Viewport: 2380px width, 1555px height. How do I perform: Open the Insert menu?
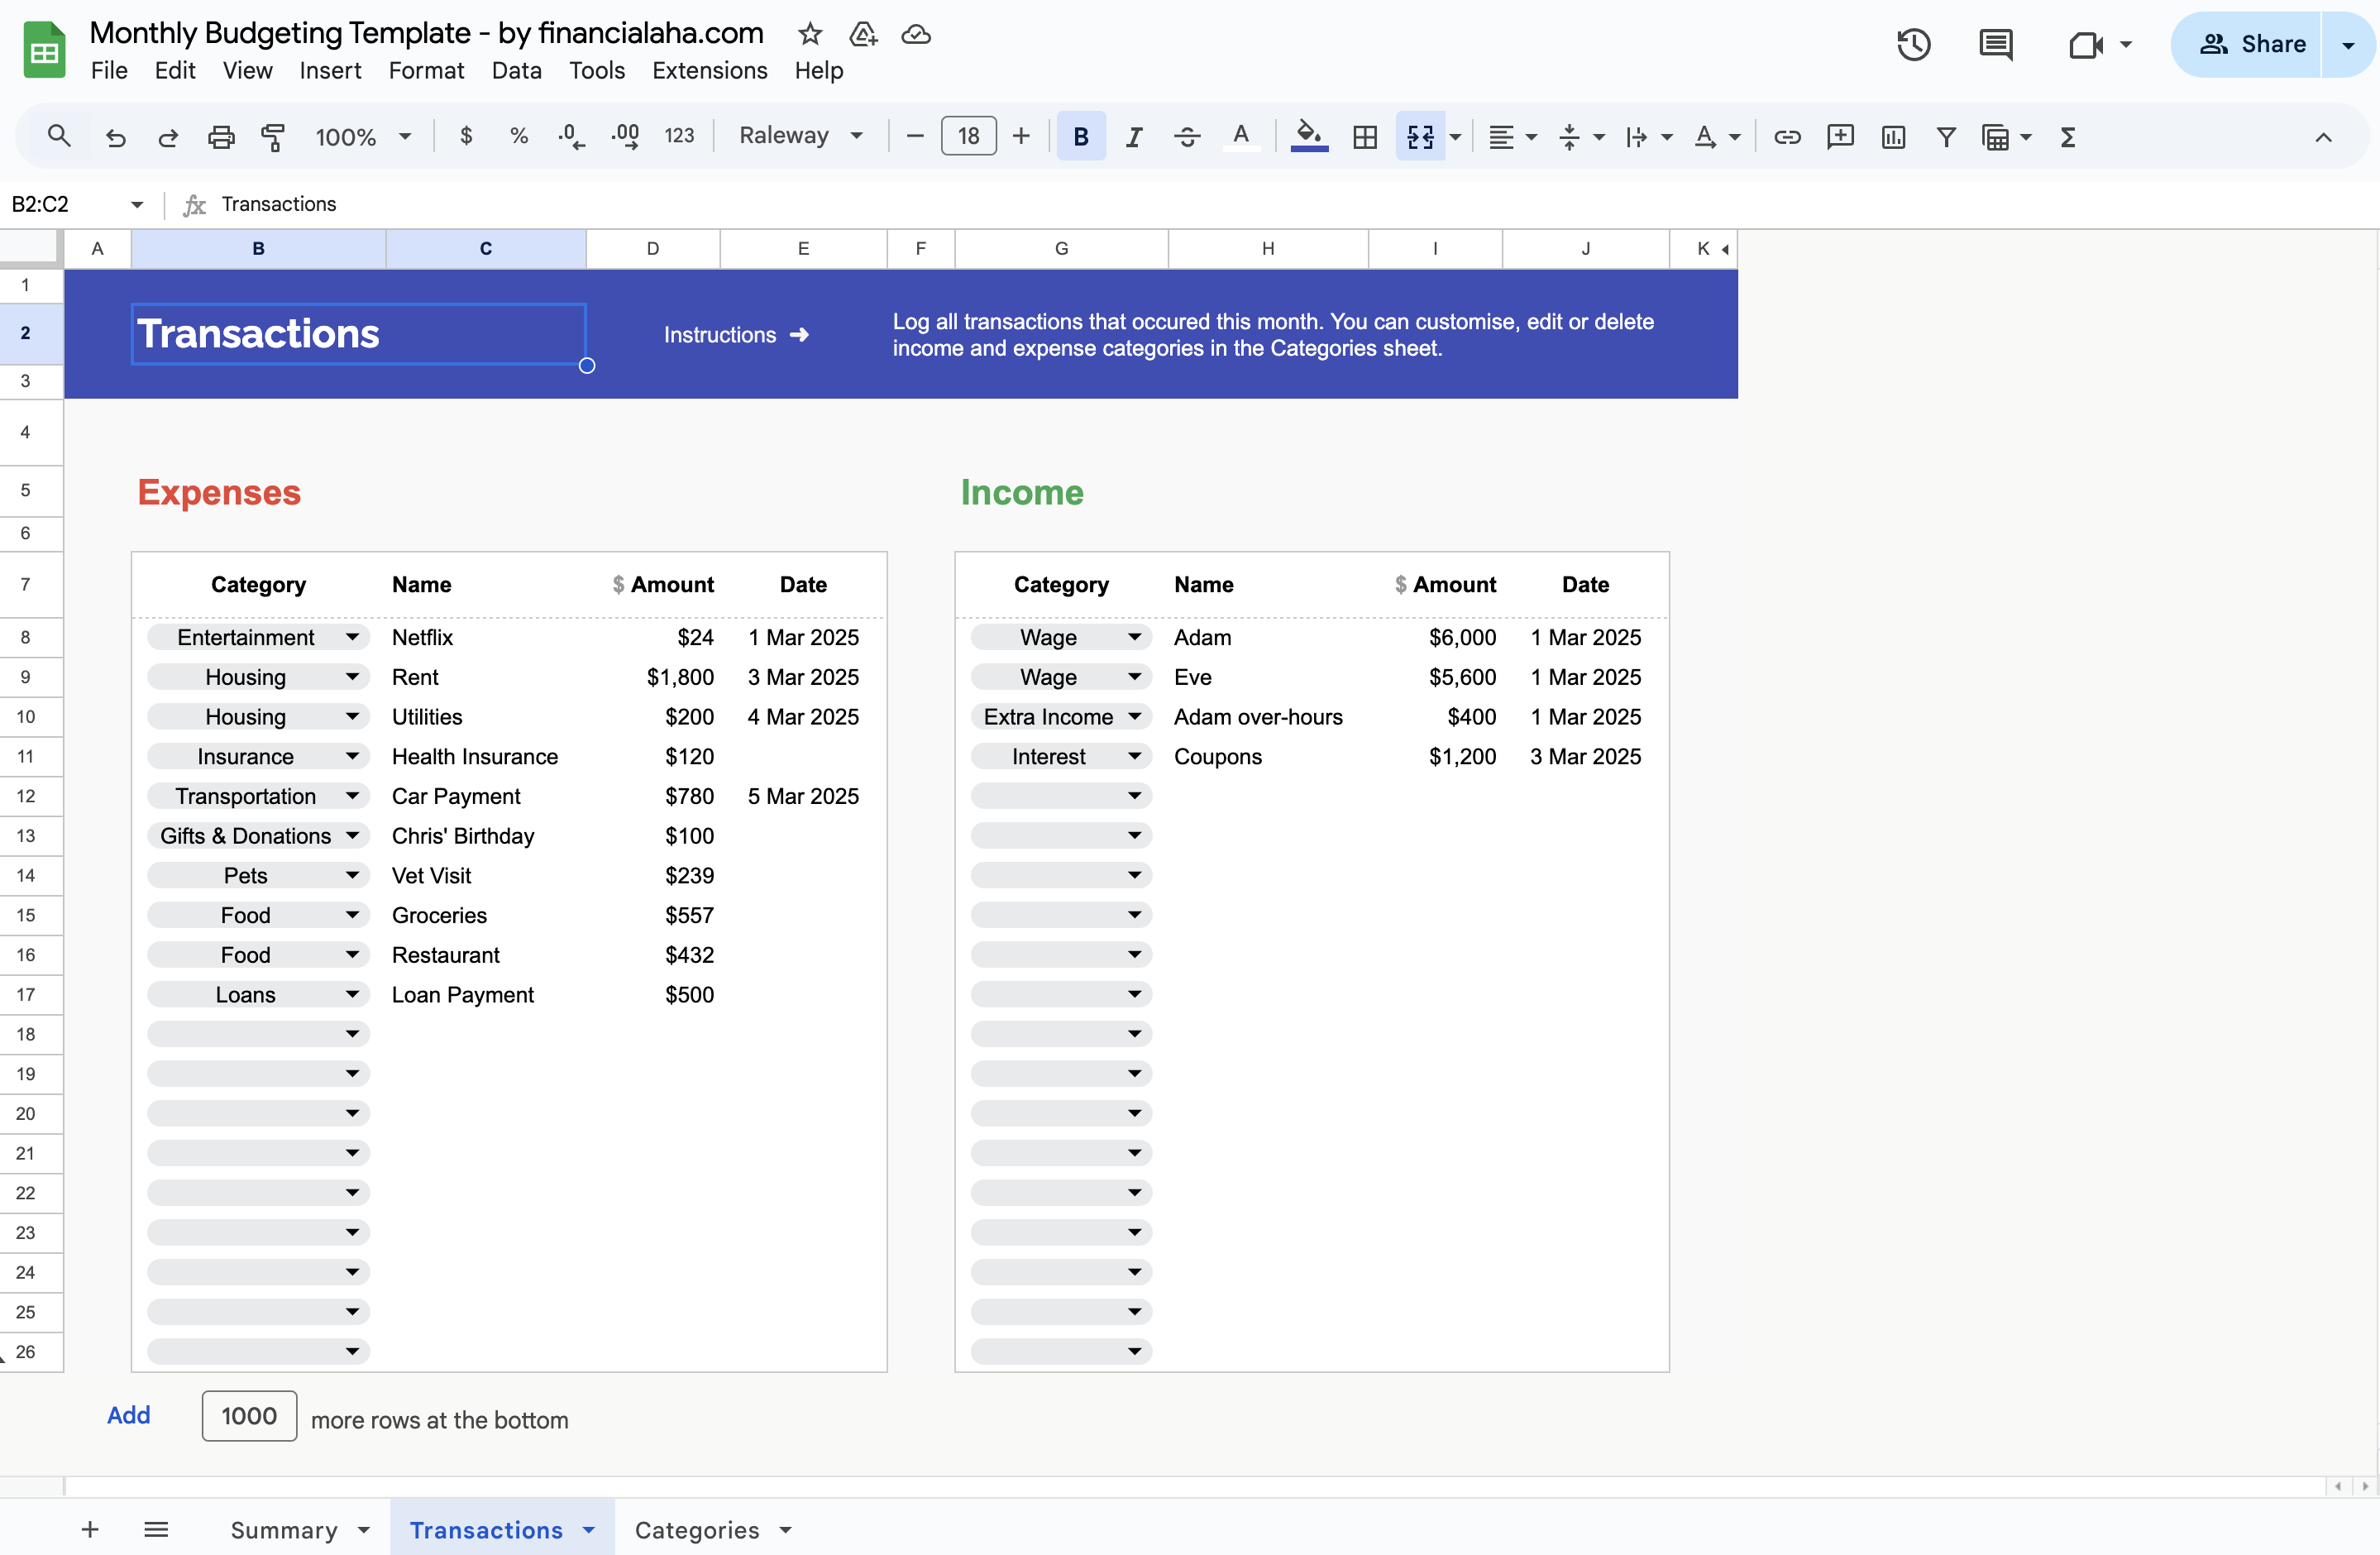tap(330, 70)
